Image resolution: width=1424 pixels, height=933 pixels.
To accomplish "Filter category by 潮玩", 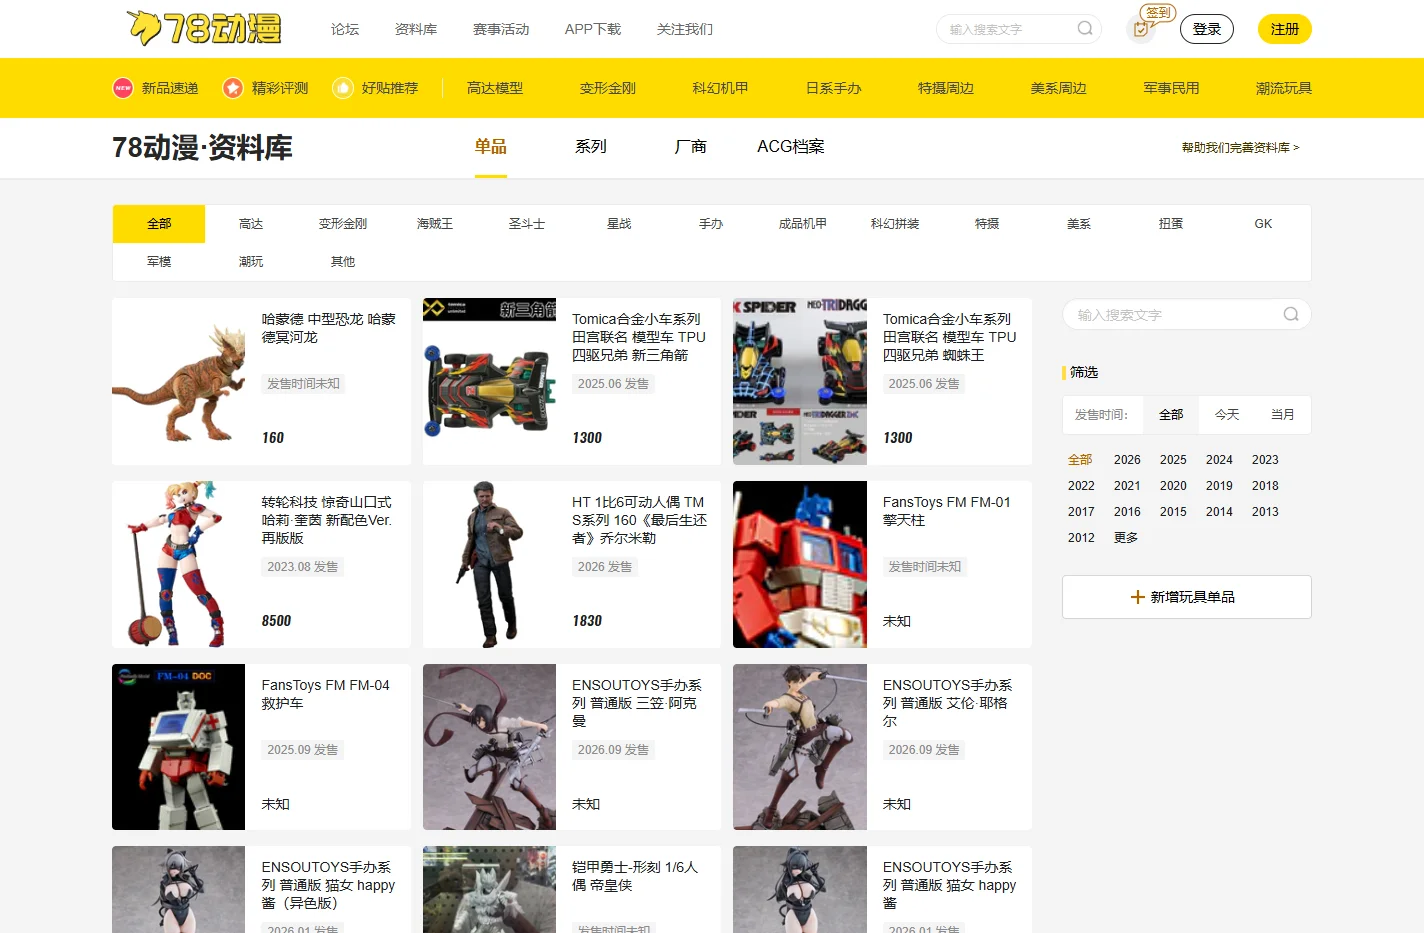I will (251, 262).
